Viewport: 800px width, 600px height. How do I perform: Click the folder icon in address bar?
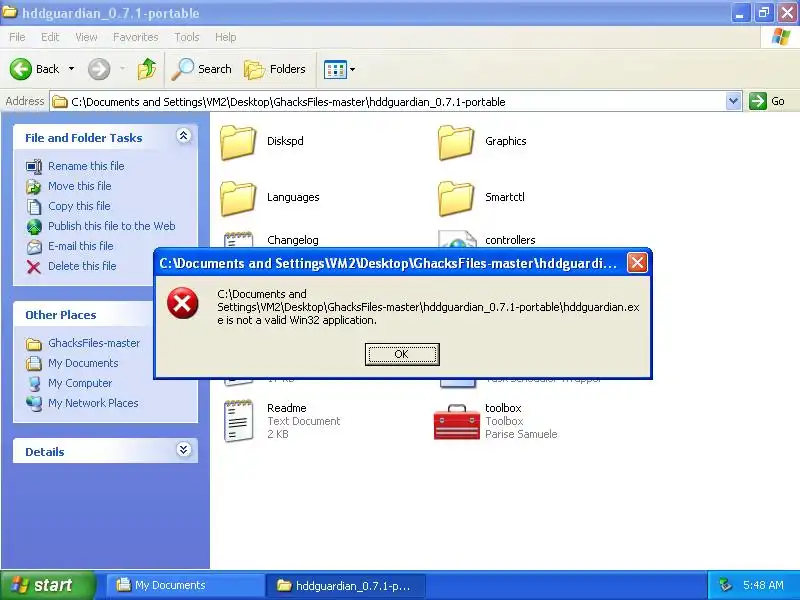click(x=60, y=102)
